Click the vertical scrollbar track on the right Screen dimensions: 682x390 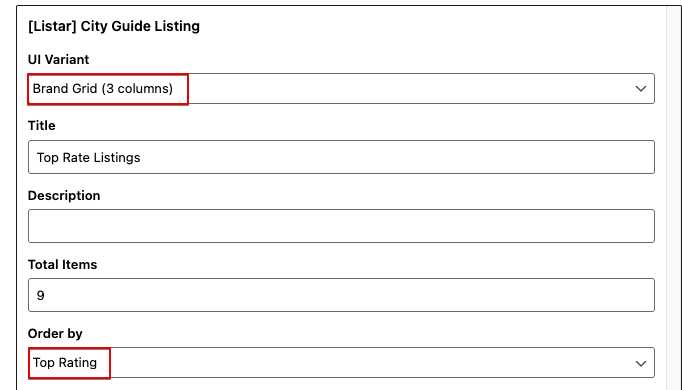click(674, 198)
